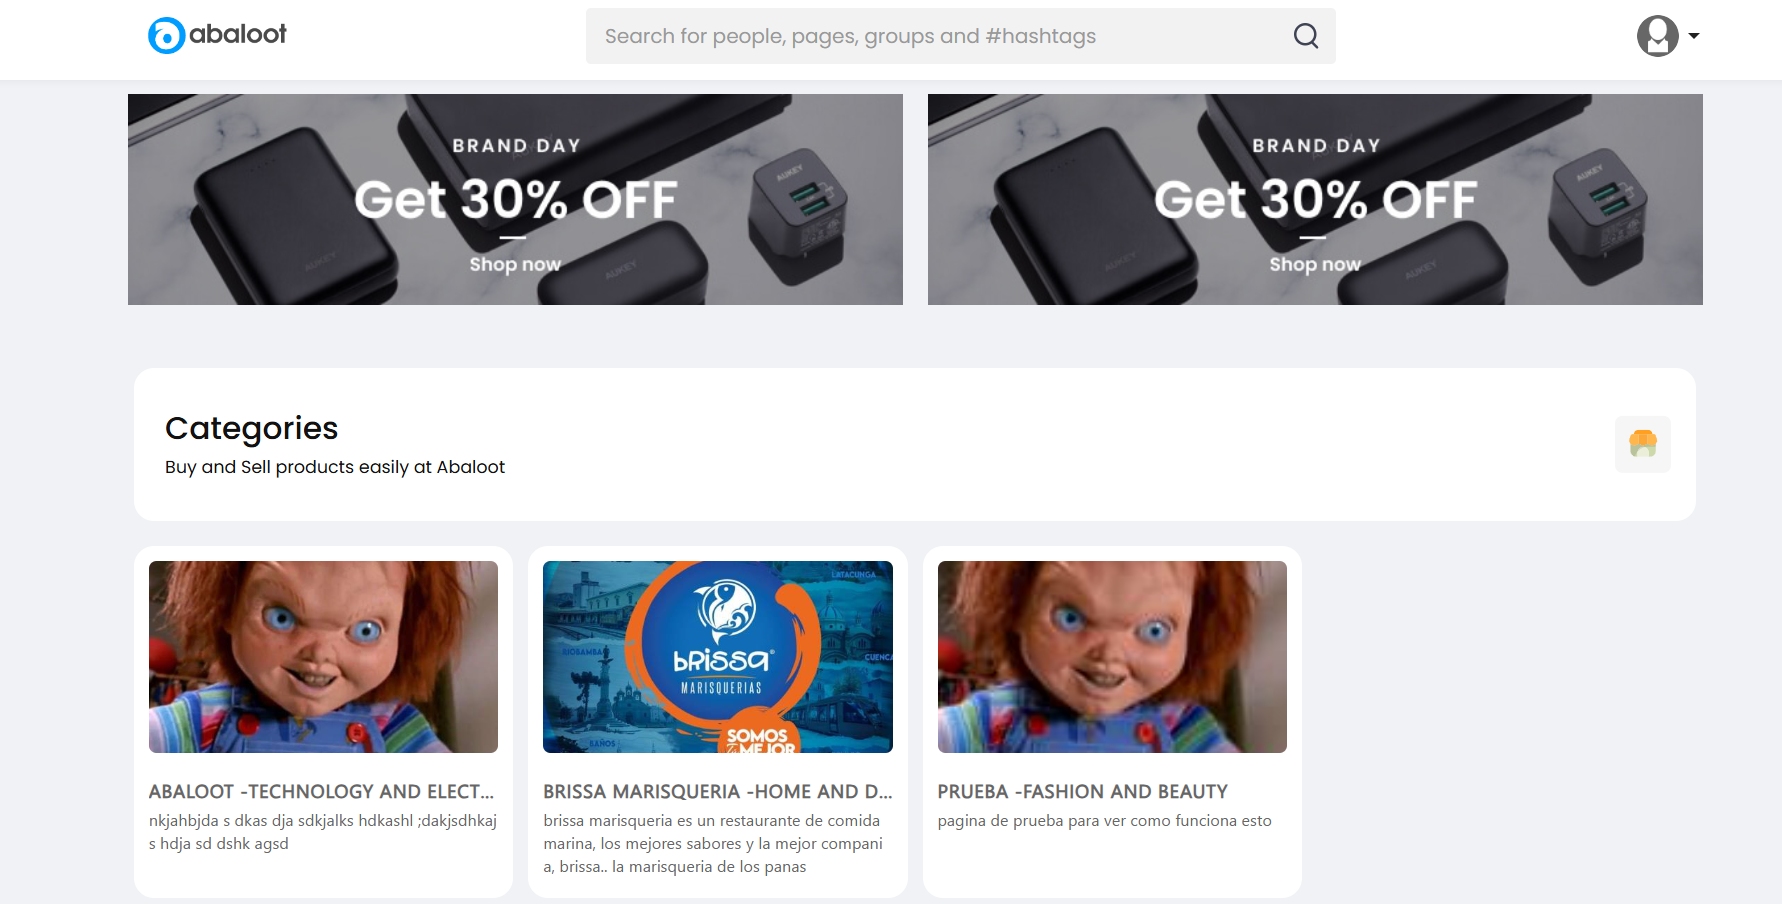Viewport: 1782px width, 904px height.
Task: Click the search magnifier icon
Action: [x=1306, y=36]
